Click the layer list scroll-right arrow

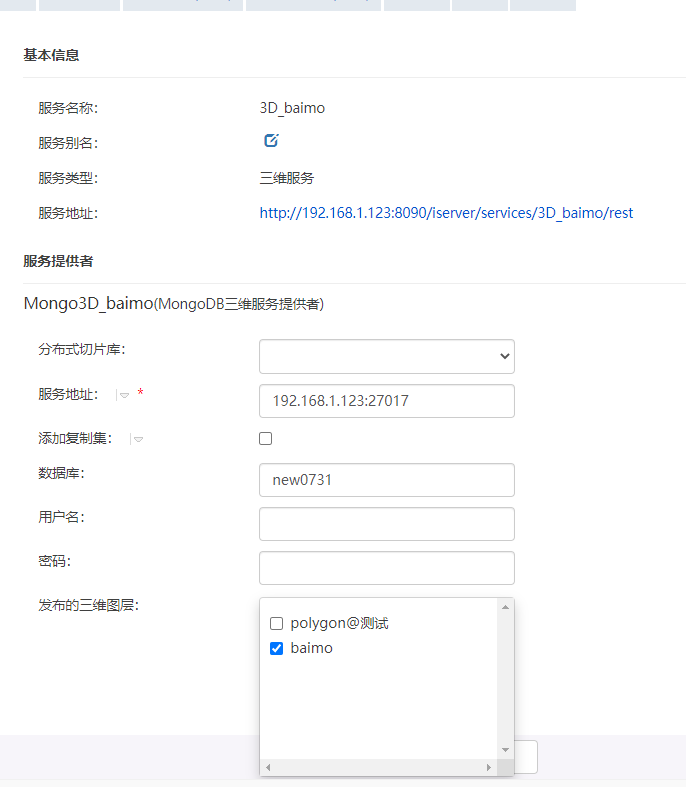coord(489,767)
